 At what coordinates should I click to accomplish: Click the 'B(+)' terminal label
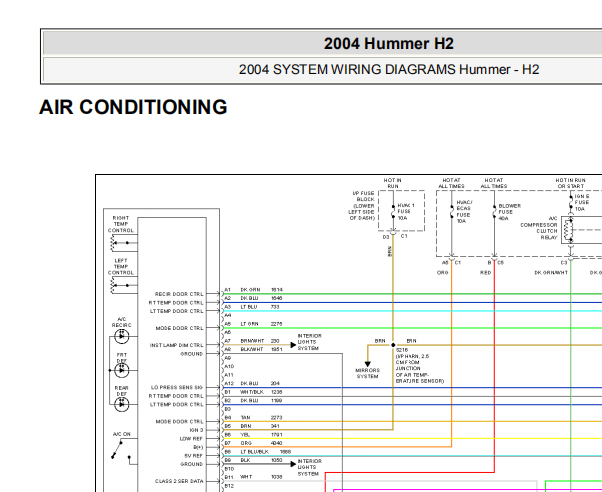click(x=198, y=447)
